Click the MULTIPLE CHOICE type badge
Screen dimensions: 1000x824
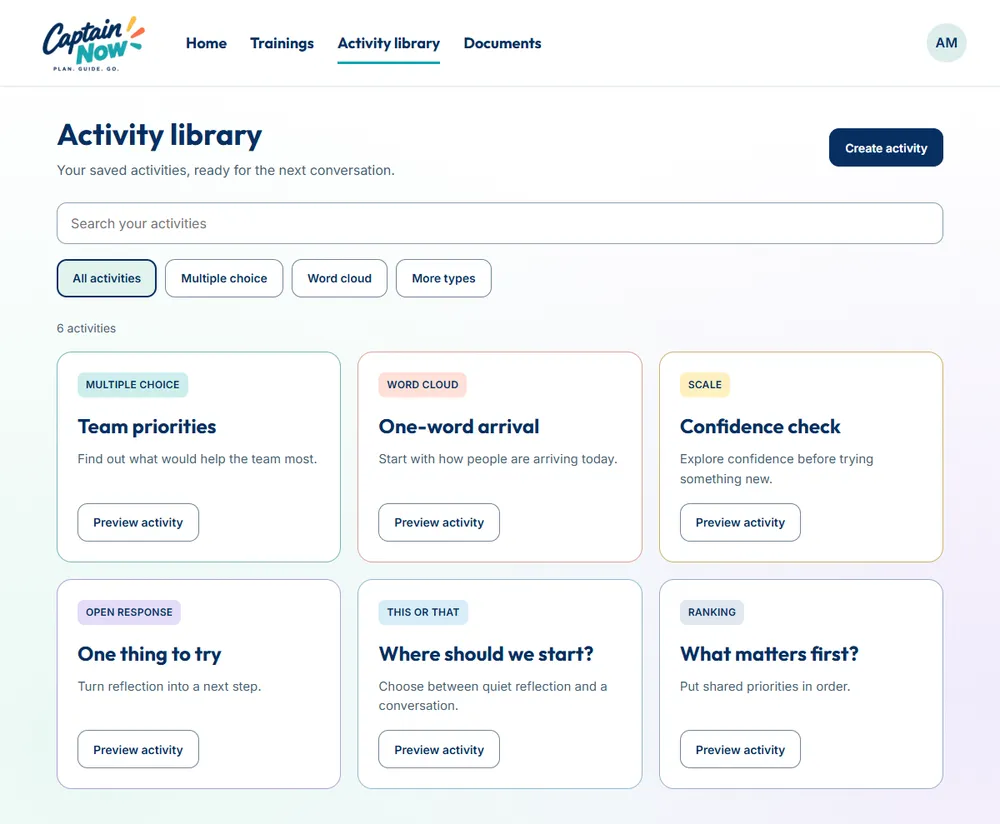click(x=133, y=385)
